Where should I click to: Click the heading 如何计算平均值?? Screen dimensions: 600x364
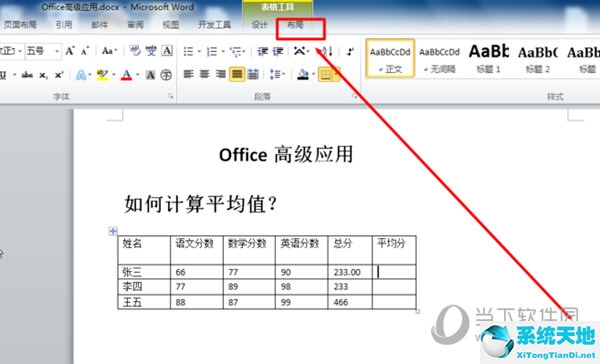click(x=201, y=204)
